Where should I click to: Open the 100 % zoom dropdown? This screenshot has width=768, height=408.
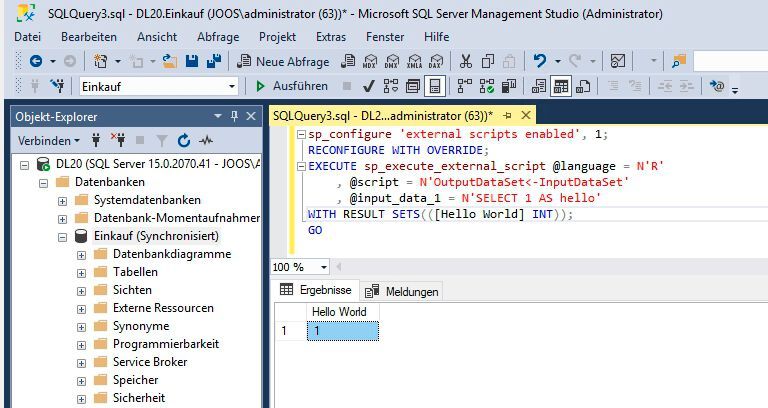(x=324, y=267)
